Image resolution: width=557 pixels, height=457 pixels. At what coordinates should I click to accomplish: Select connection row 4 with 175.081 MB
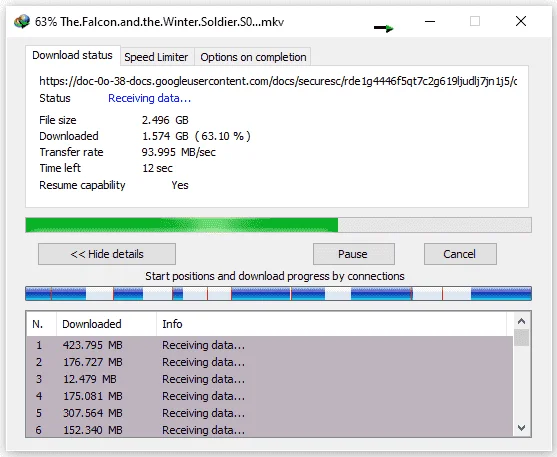click(x=270, y=396)
